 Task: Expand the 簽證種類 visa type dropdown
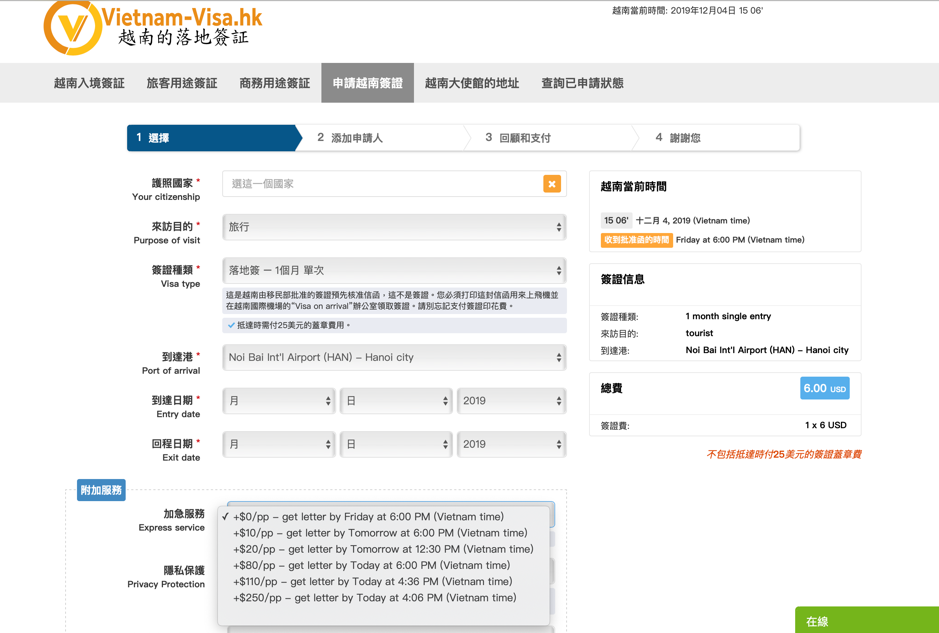[x=394, y=271]
